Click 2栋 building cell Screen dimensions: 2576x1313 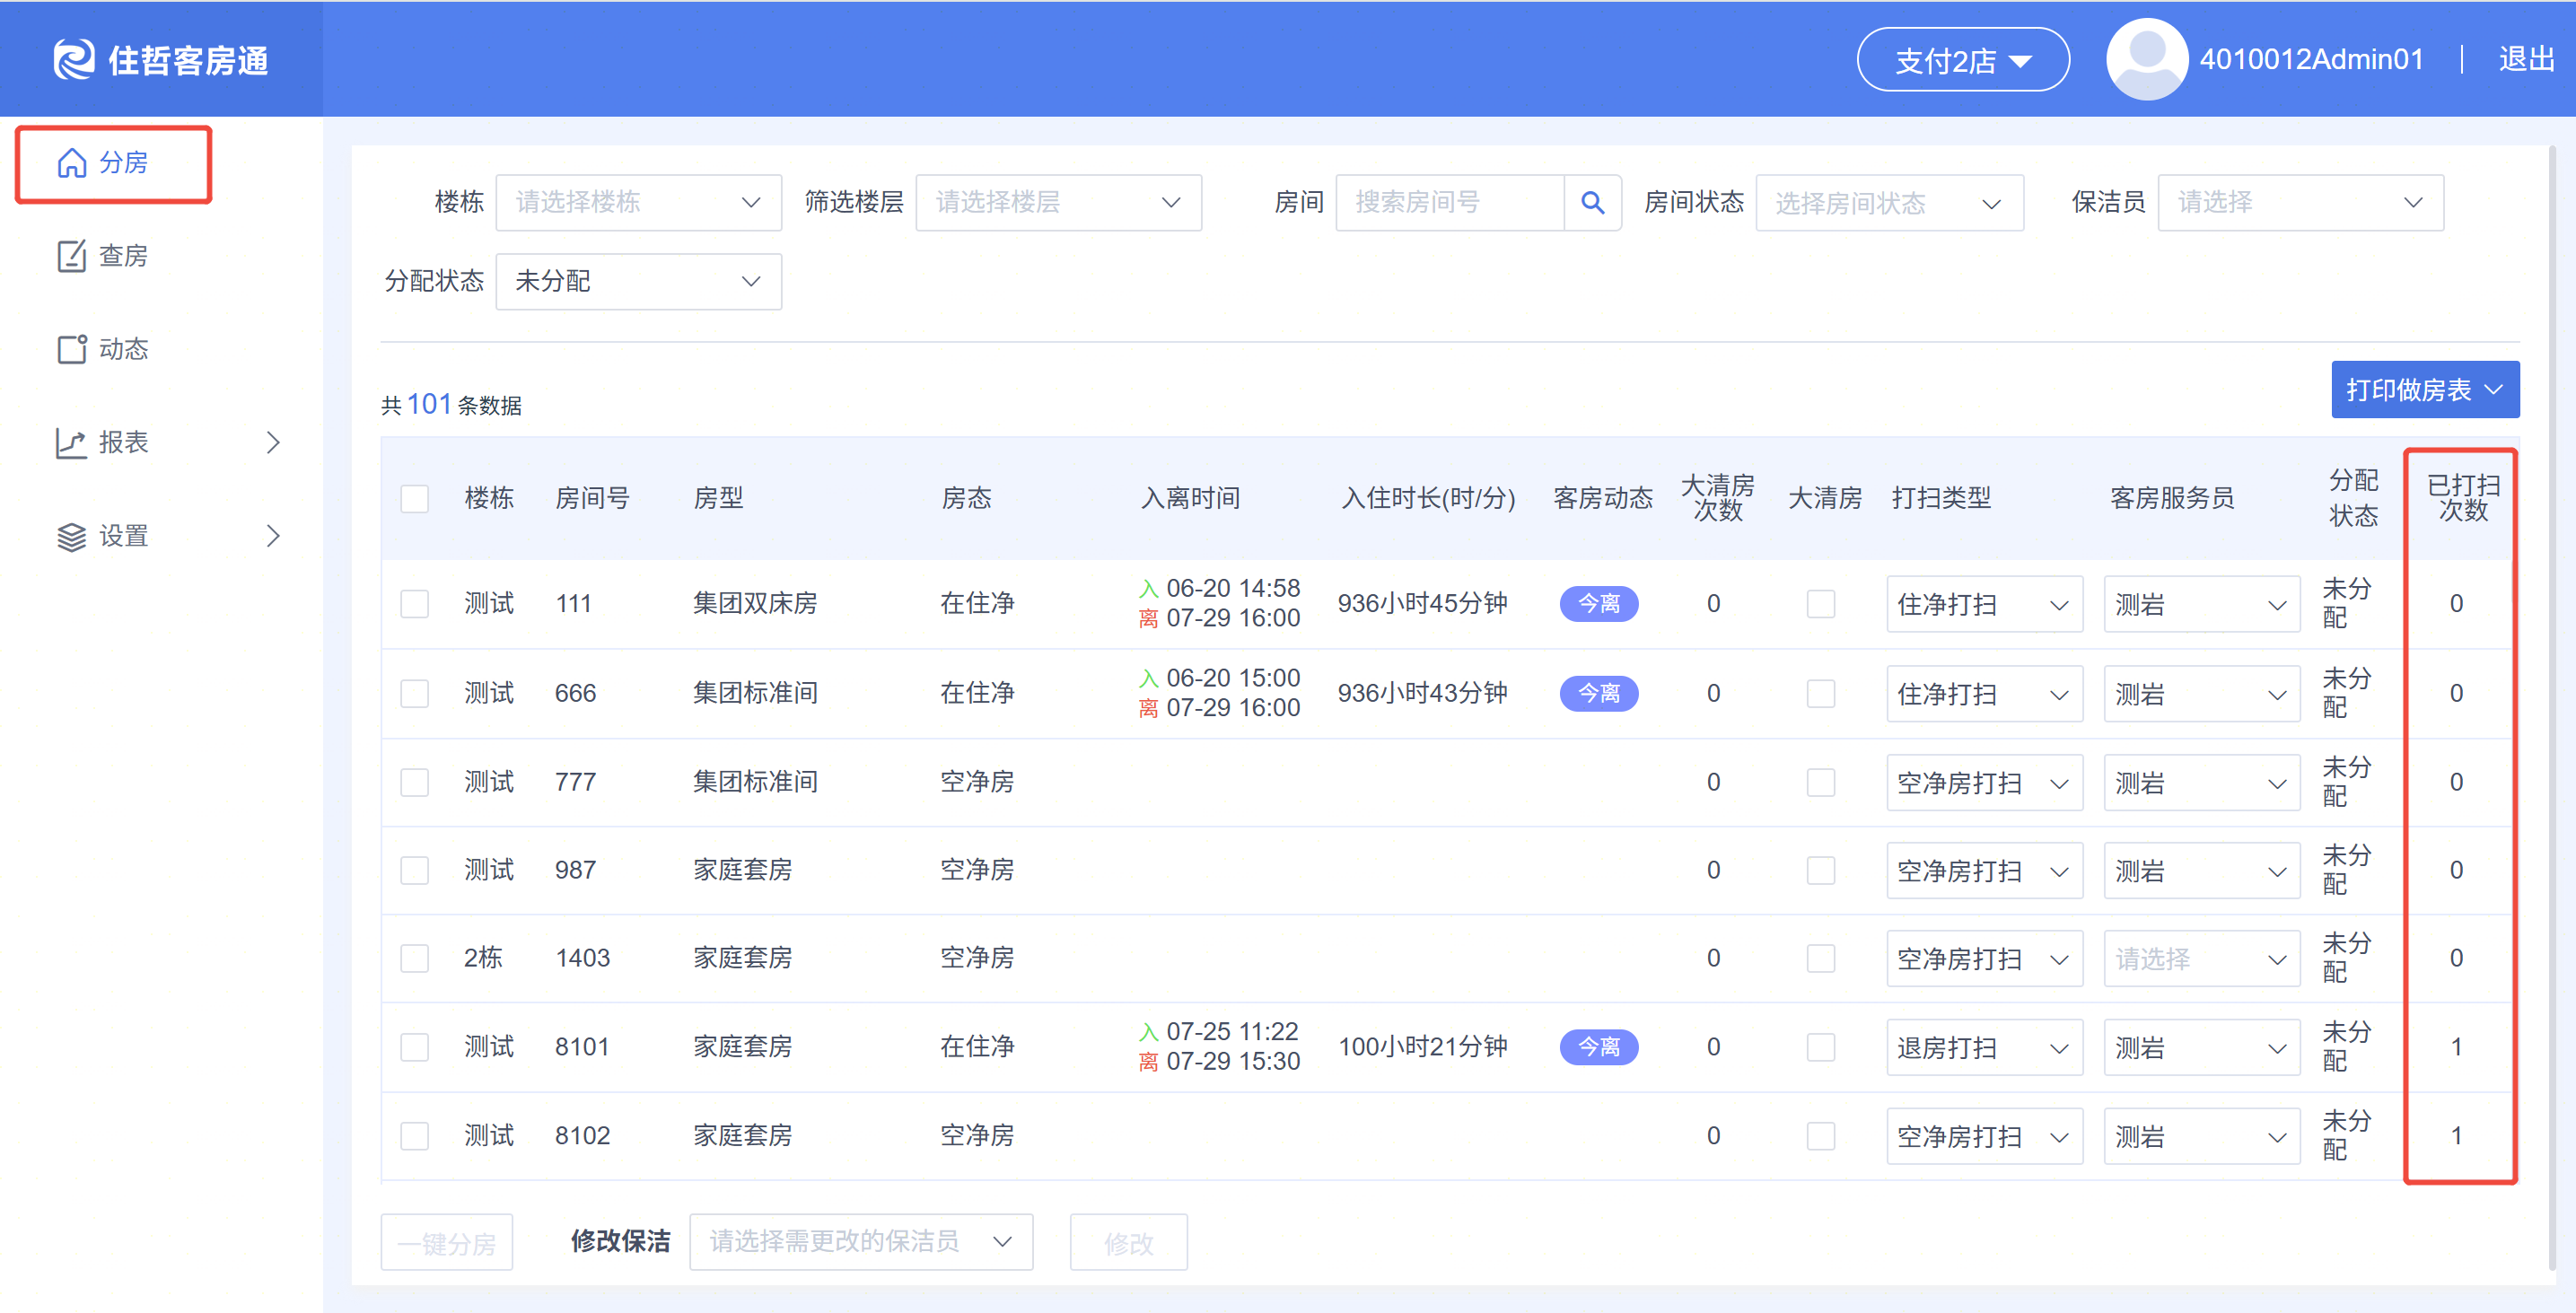click(483, 958)
